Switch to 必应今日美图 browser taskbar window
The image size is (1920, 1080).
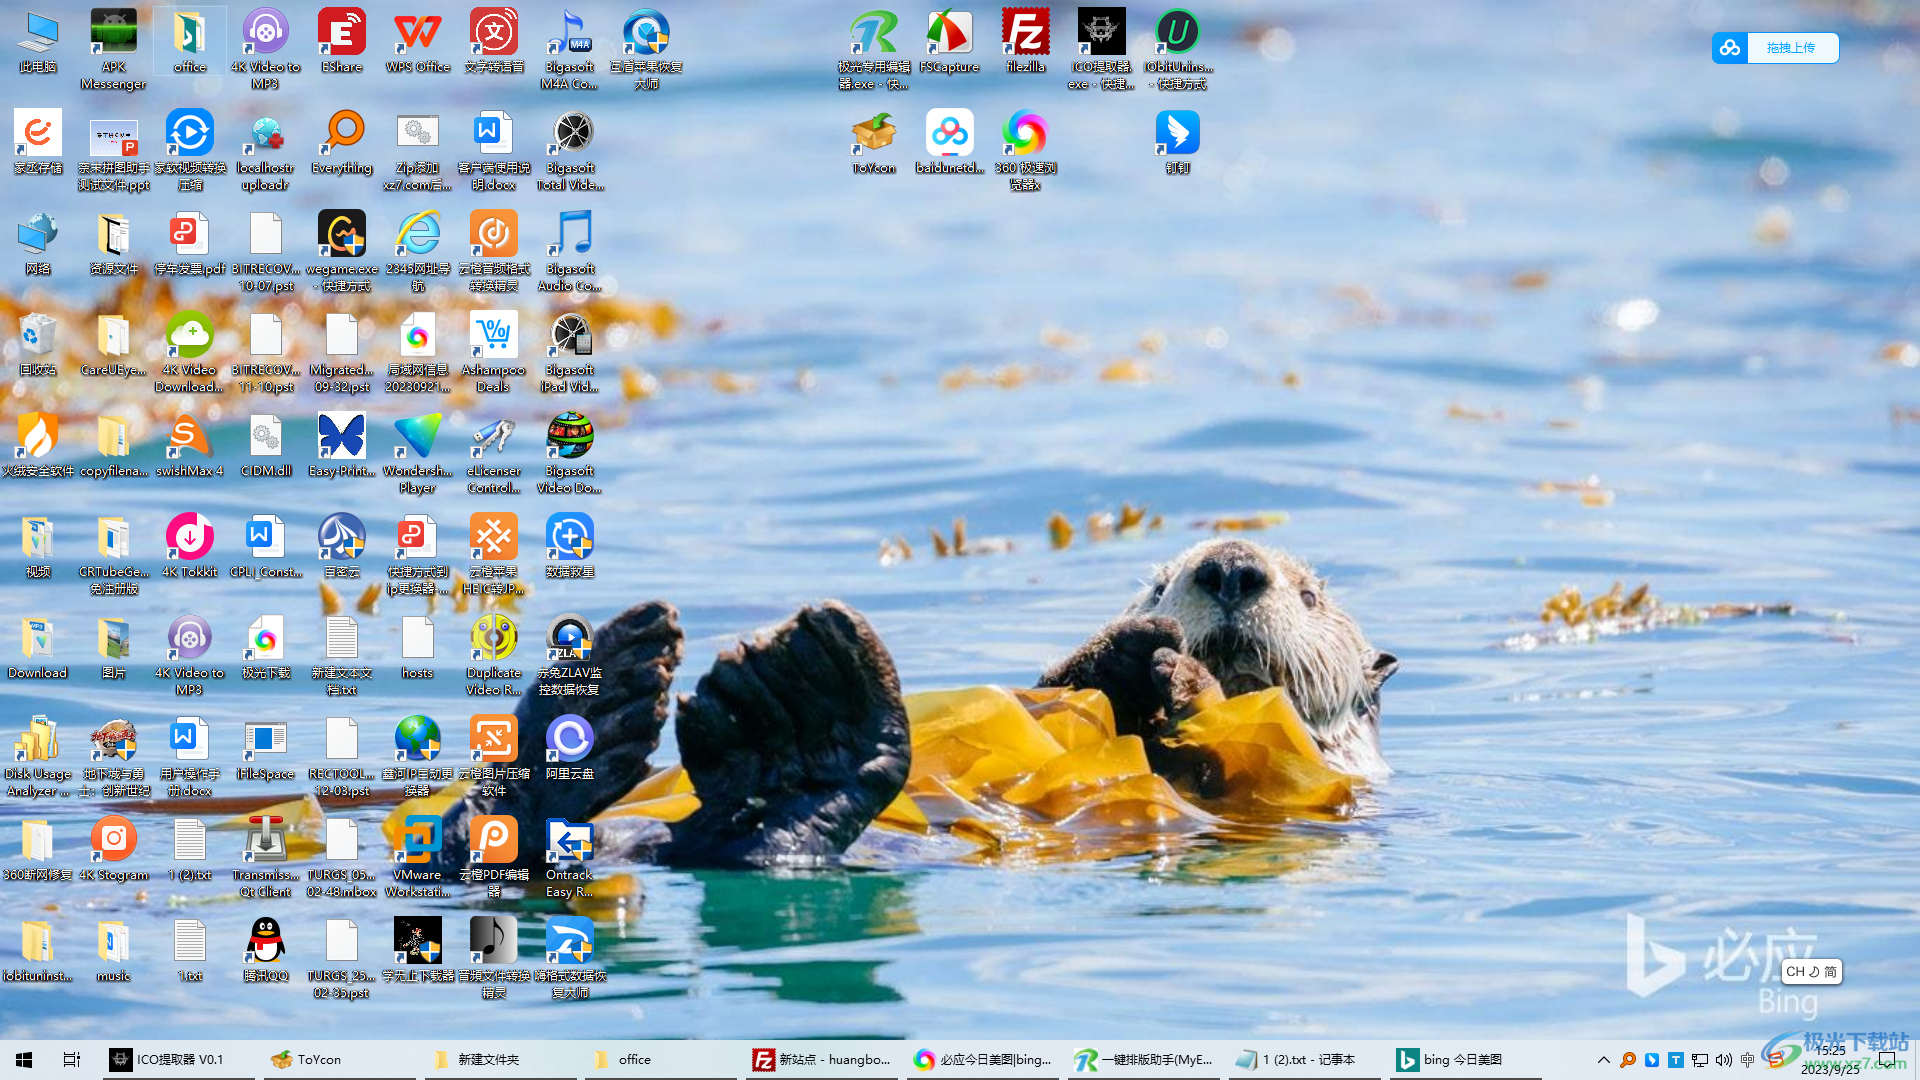pyautogui.click(x=984, y=1059)
